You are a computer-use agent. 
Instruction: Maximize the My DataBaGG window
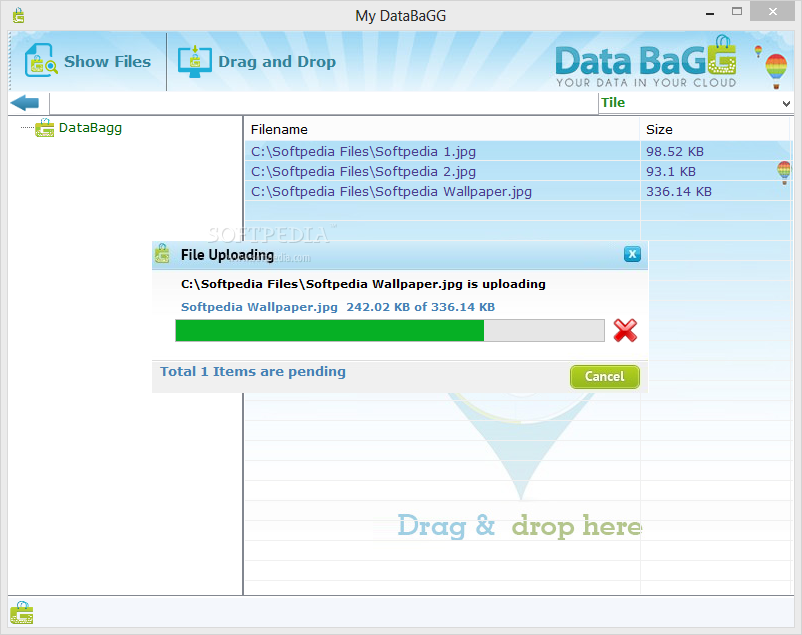(737, 12)
